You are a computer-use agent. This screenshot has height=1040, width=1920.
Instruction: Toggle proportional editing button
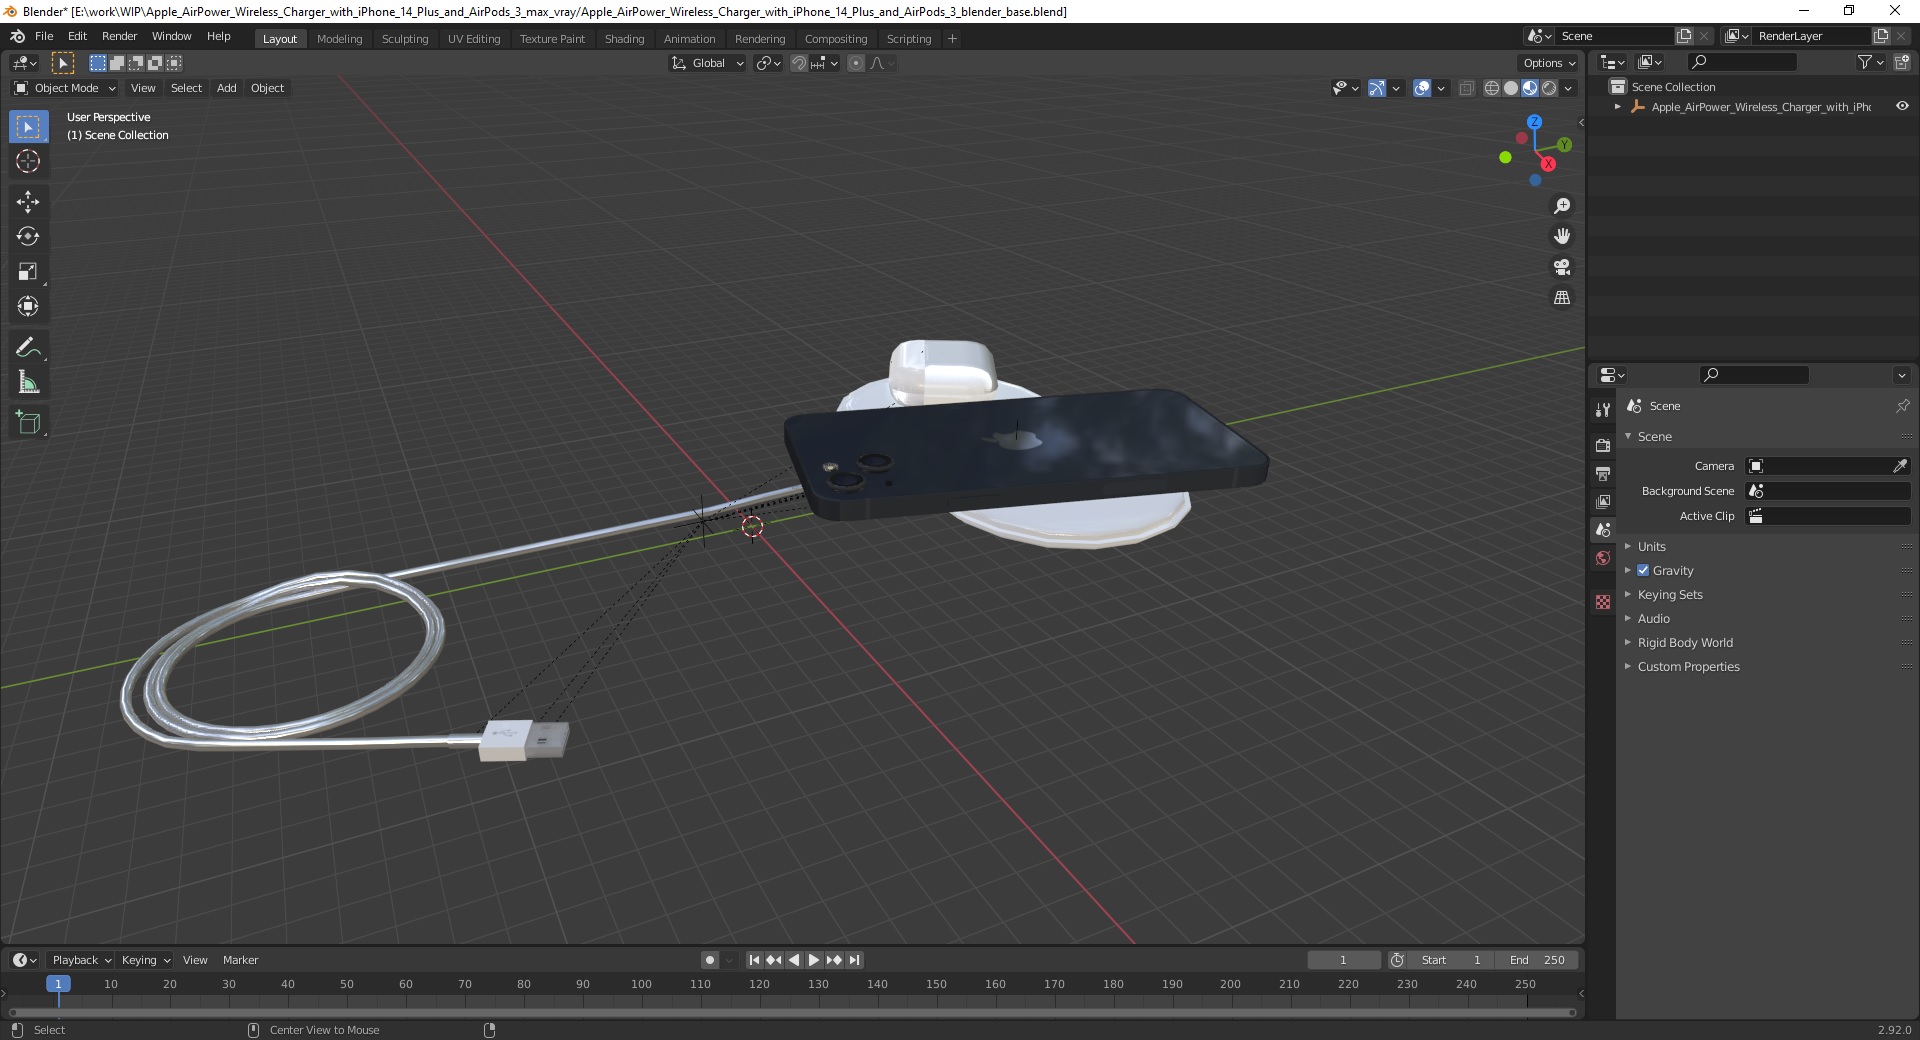click(856, 63)
